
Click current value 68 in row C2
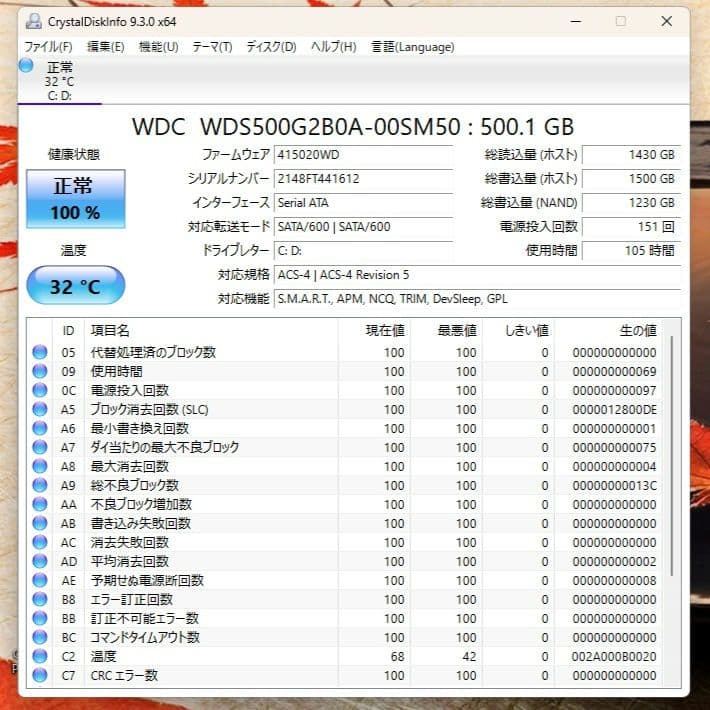tap(397, 657)
